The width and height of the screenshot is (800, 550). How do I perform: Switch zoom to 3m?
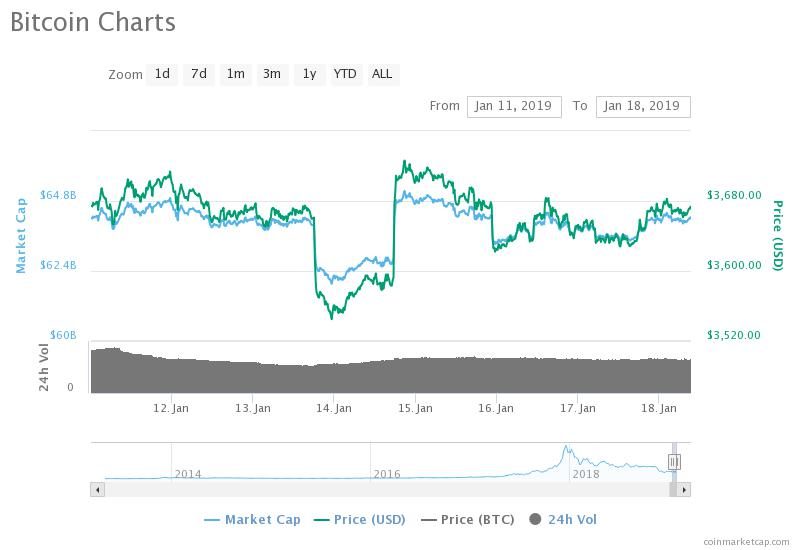click(272, 74)
